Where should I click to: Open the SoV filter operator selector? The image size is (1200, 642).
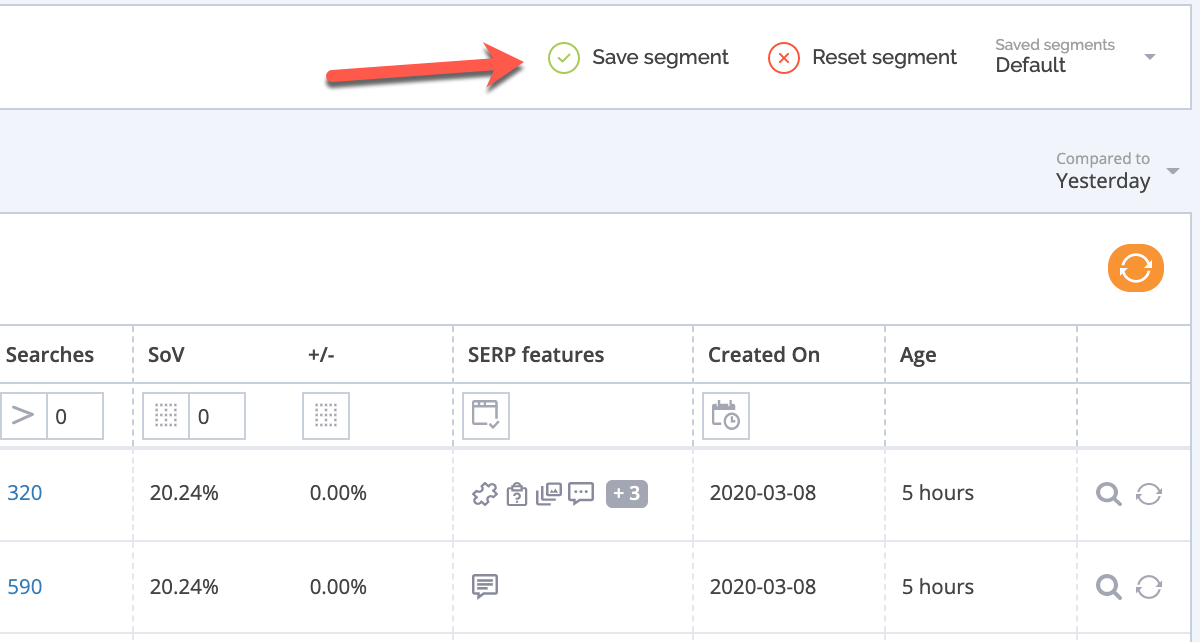pyautogui.click(x=166, y=416)
